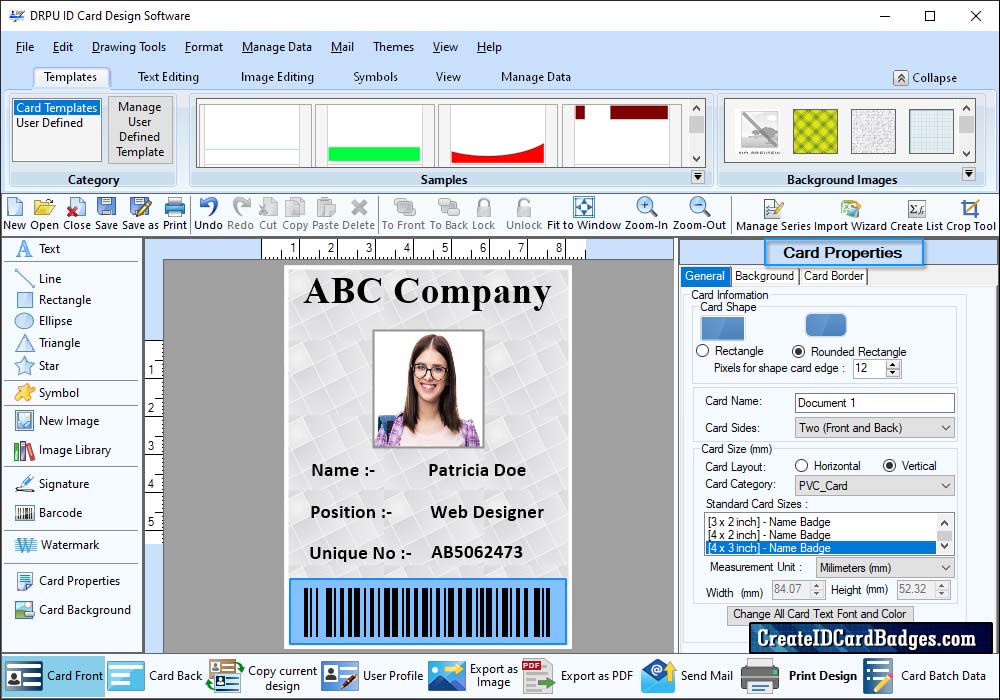The width and height of the screenshot is (1000, 700).
Task: Add a Signature to the card
Action: click(52, 484)
